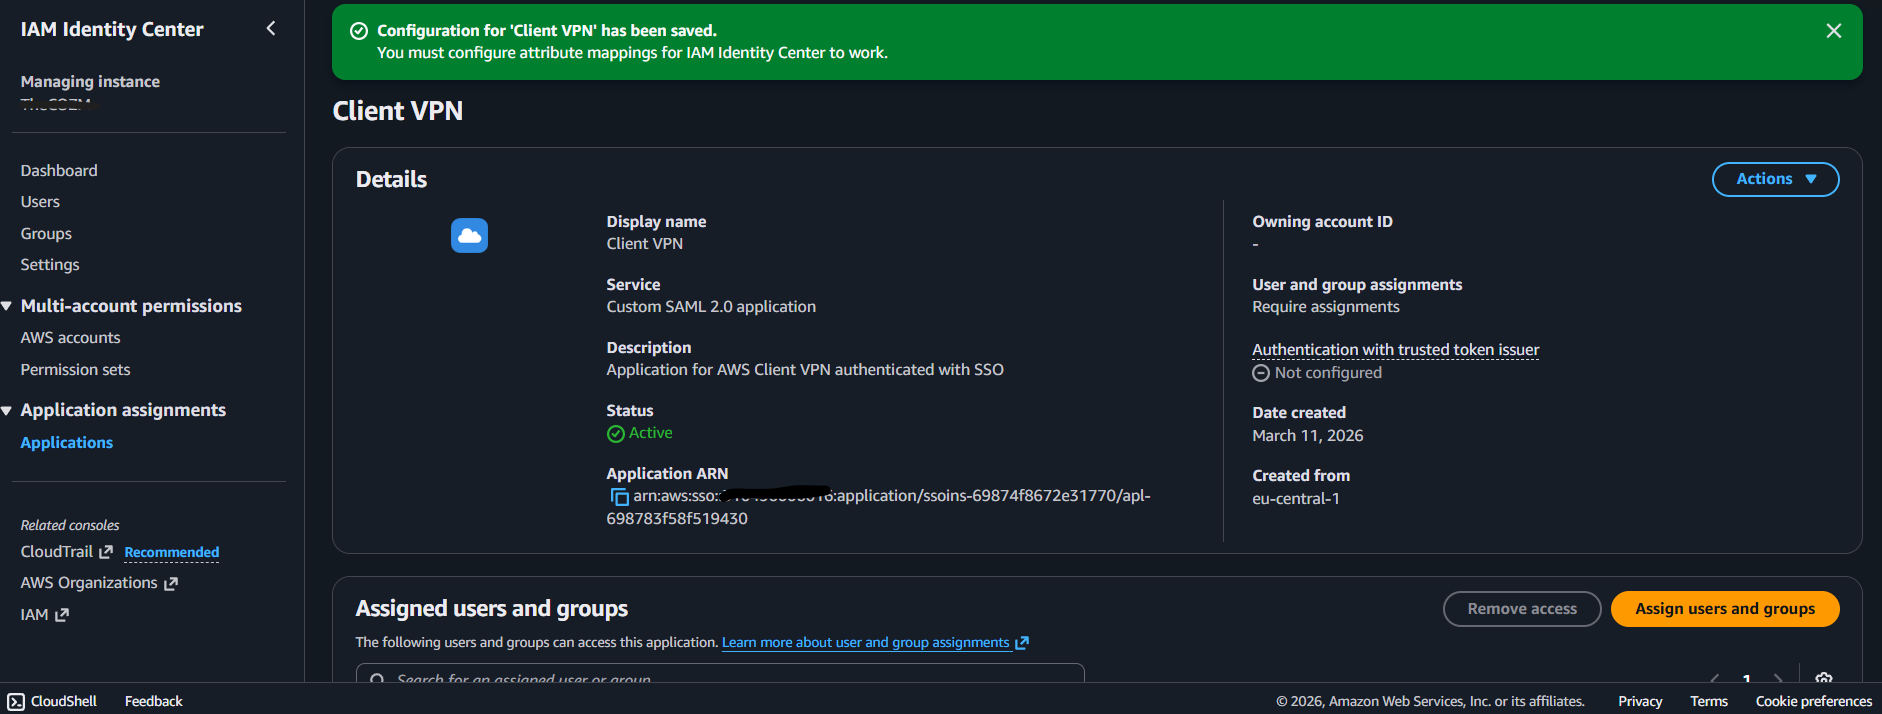Click the Require assignments value

[x=1326, y=307]
